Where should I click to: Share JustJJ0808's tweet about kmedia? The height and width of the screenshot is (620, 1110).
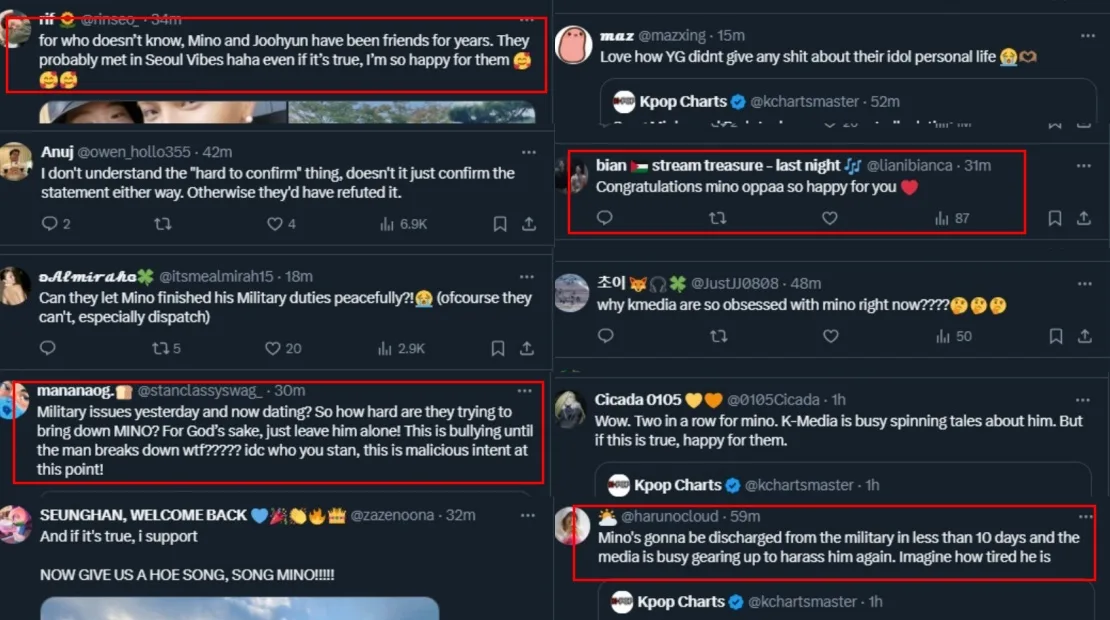tap(1083, 336)
